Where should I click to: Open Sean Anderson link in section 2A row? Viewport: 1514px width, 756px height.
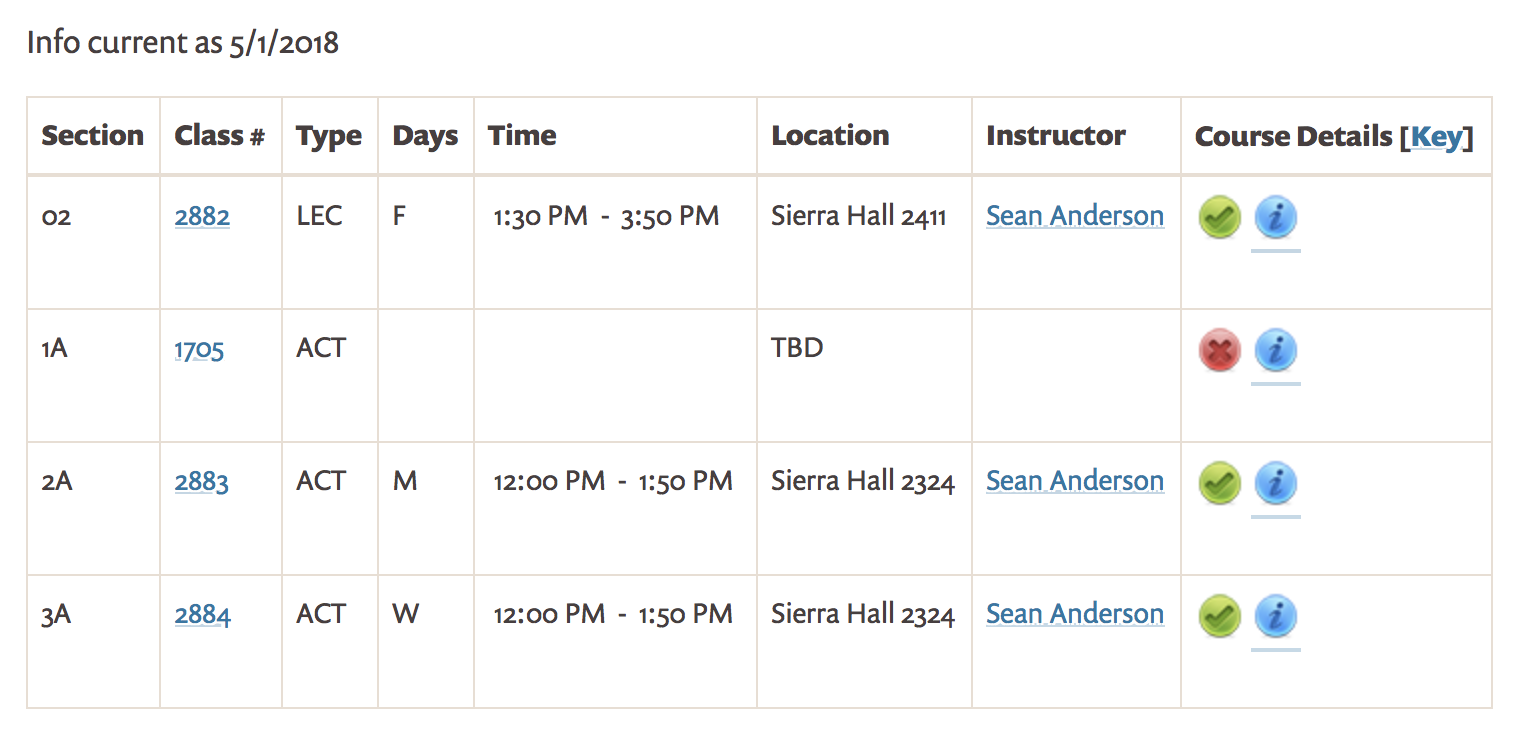(x=1075, y=481)
